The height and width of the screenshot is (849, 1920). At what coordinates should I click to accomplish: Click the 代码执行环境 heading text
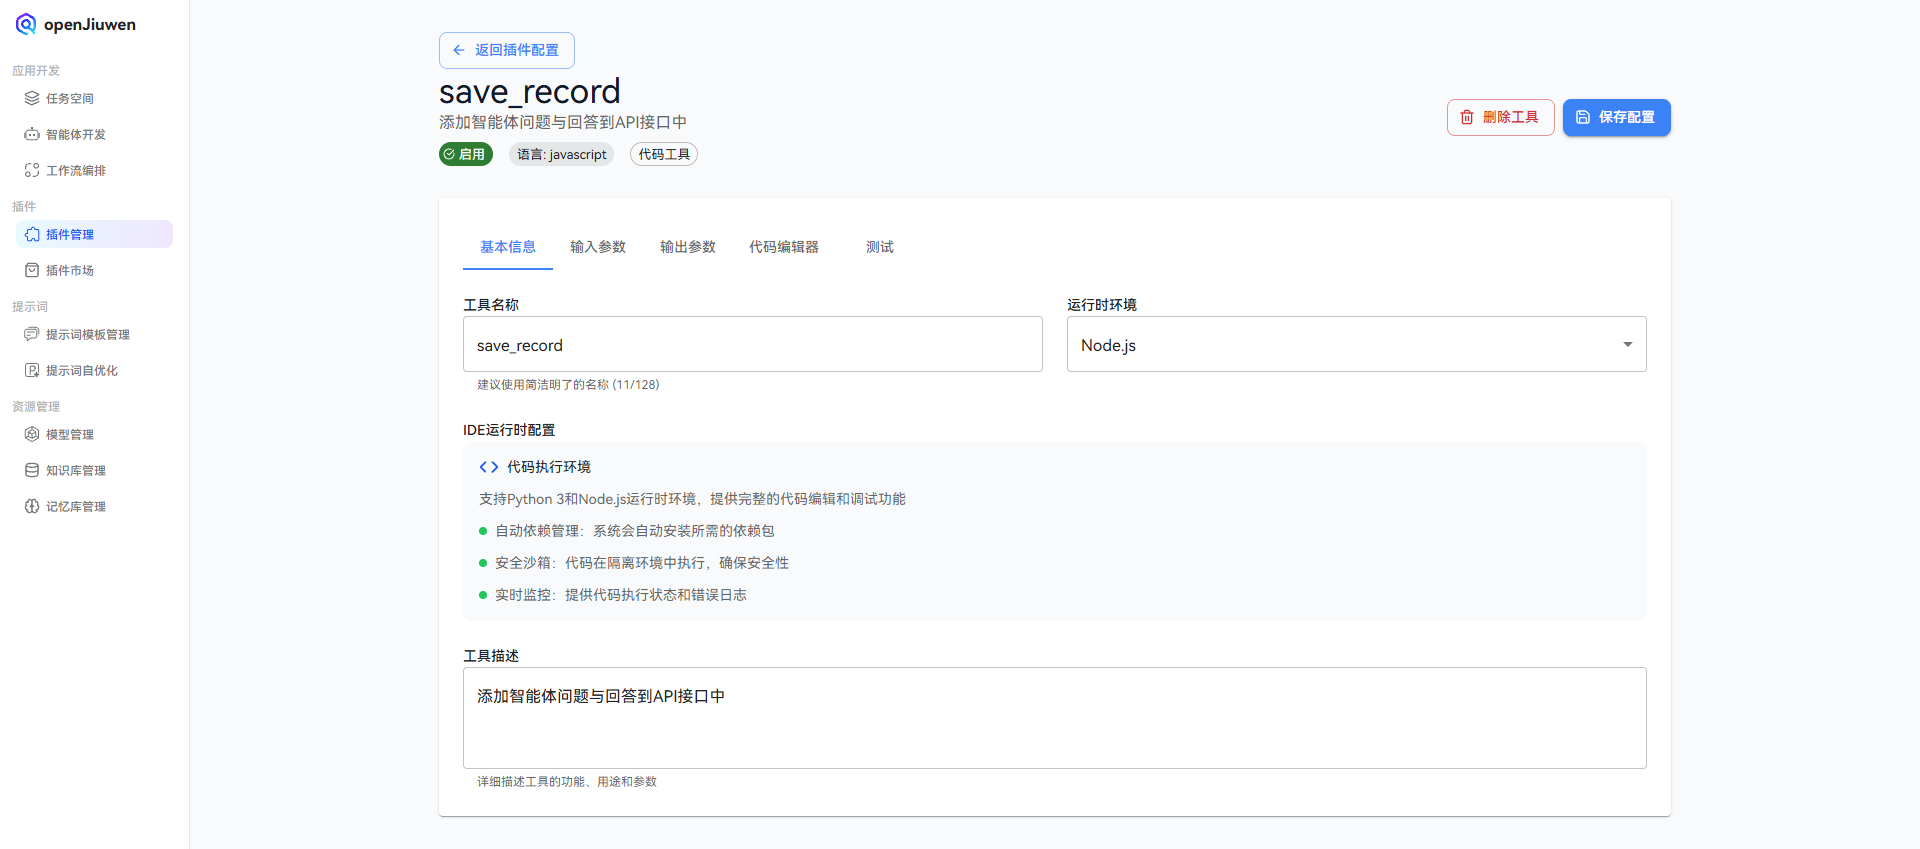[549, 467]
